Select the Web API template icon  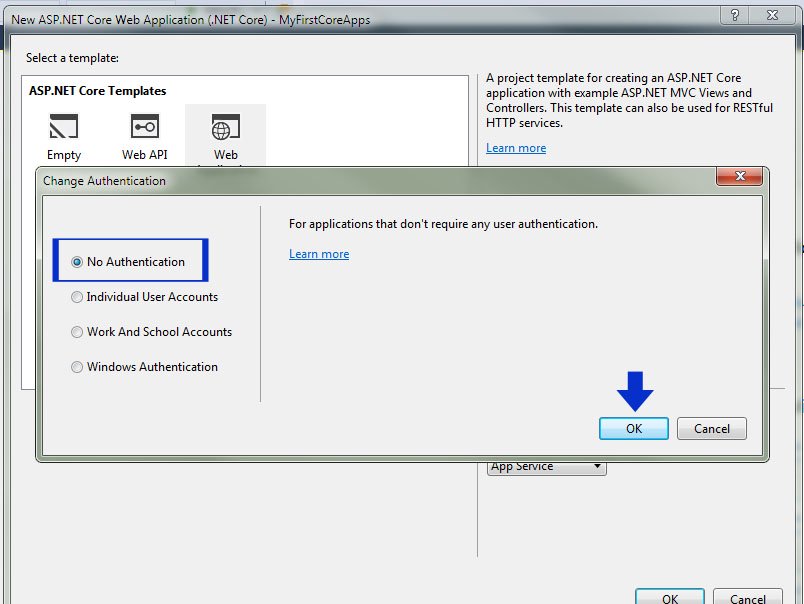145,126
